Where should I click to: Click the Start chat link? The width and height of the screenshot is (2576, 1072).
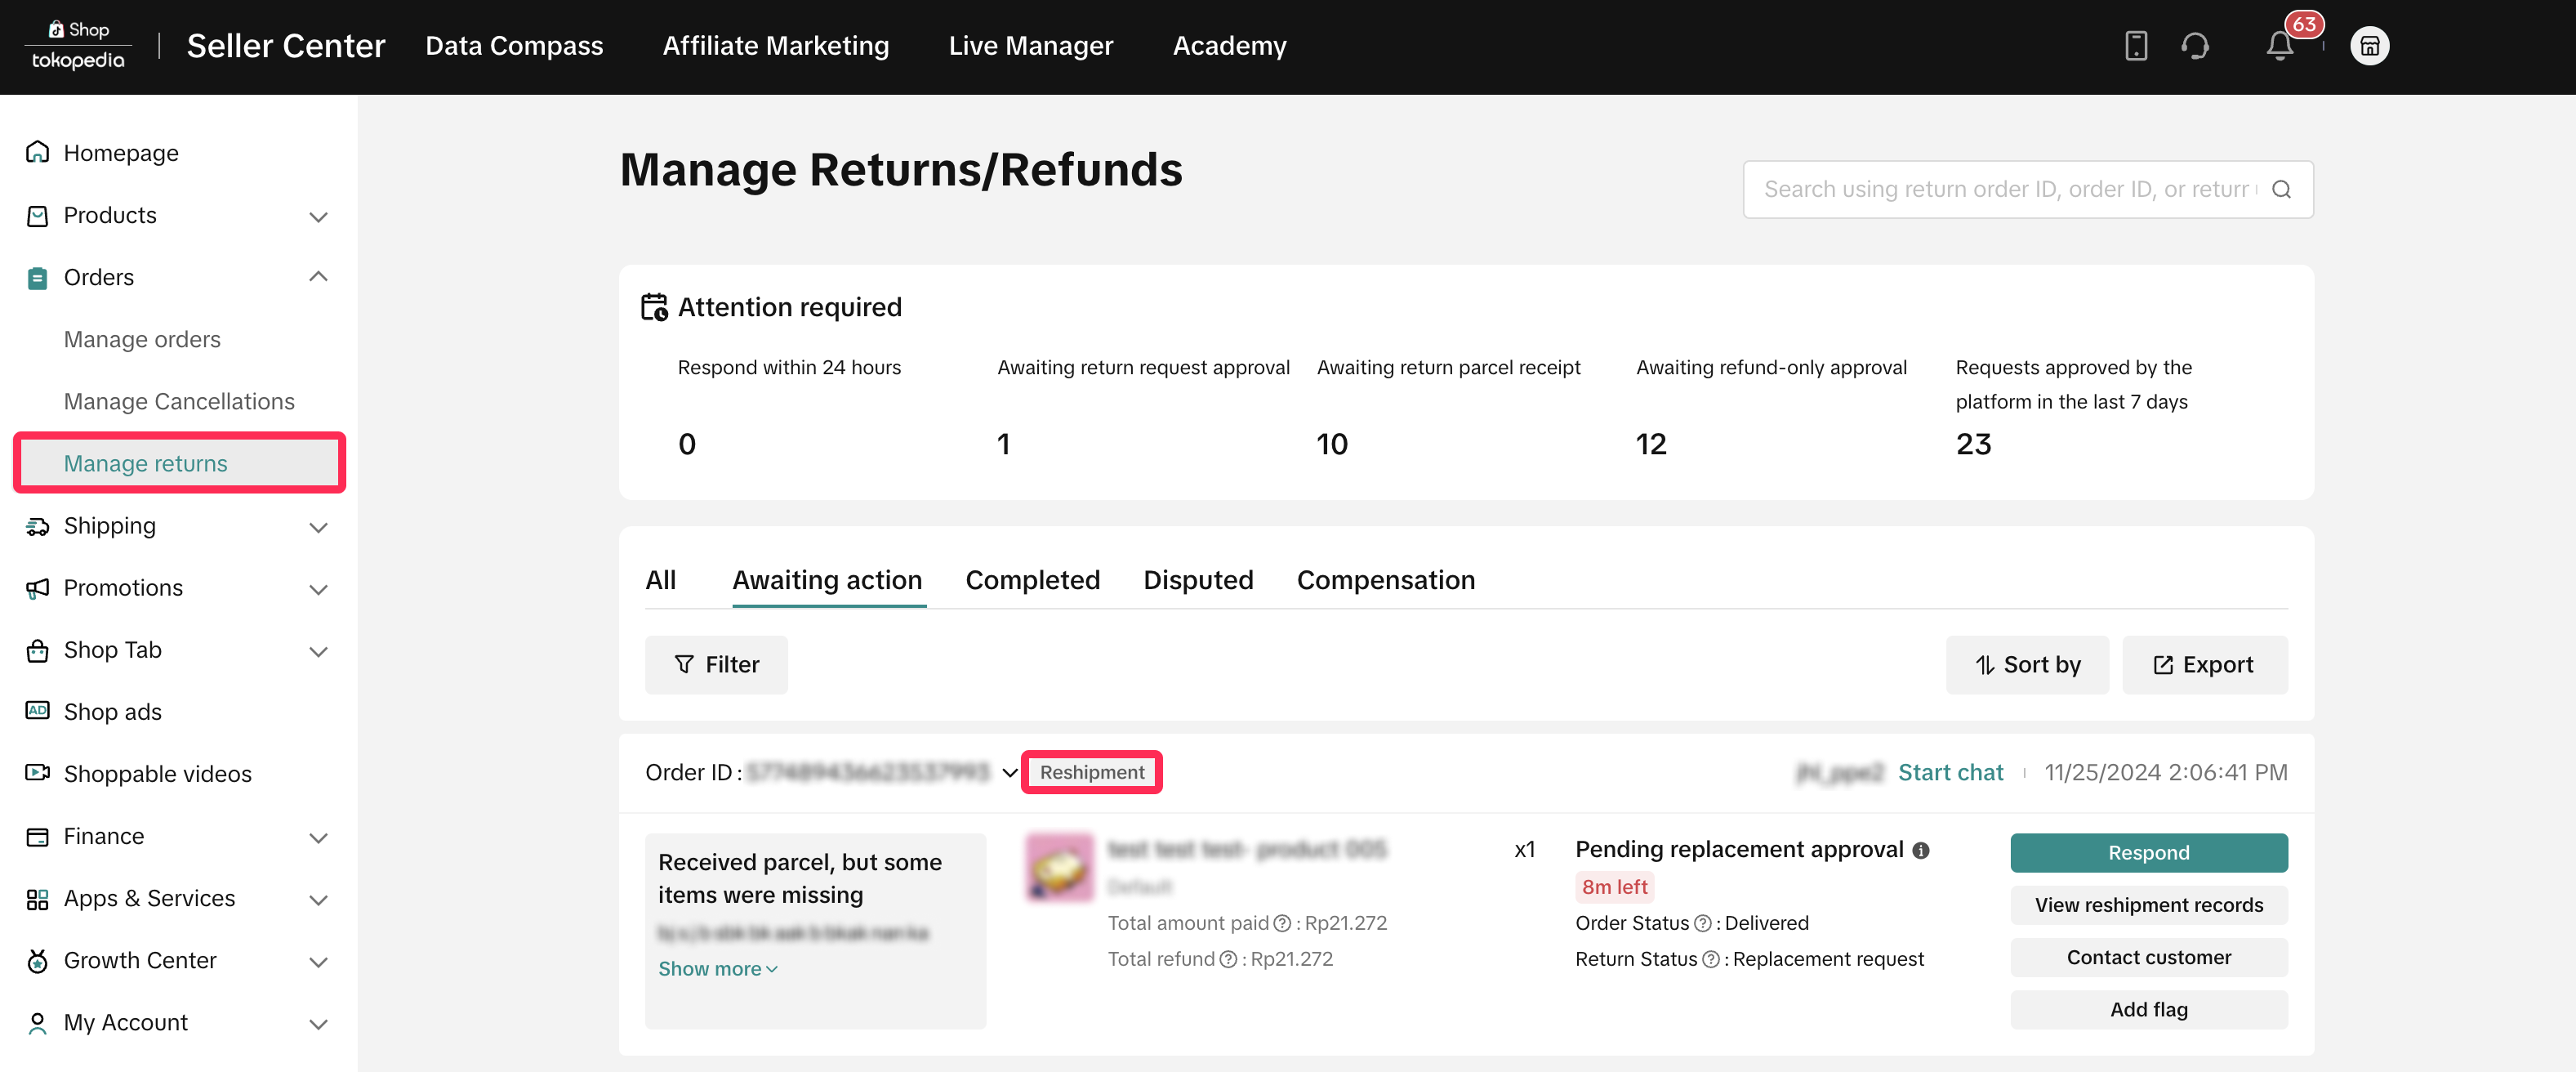1950,772
